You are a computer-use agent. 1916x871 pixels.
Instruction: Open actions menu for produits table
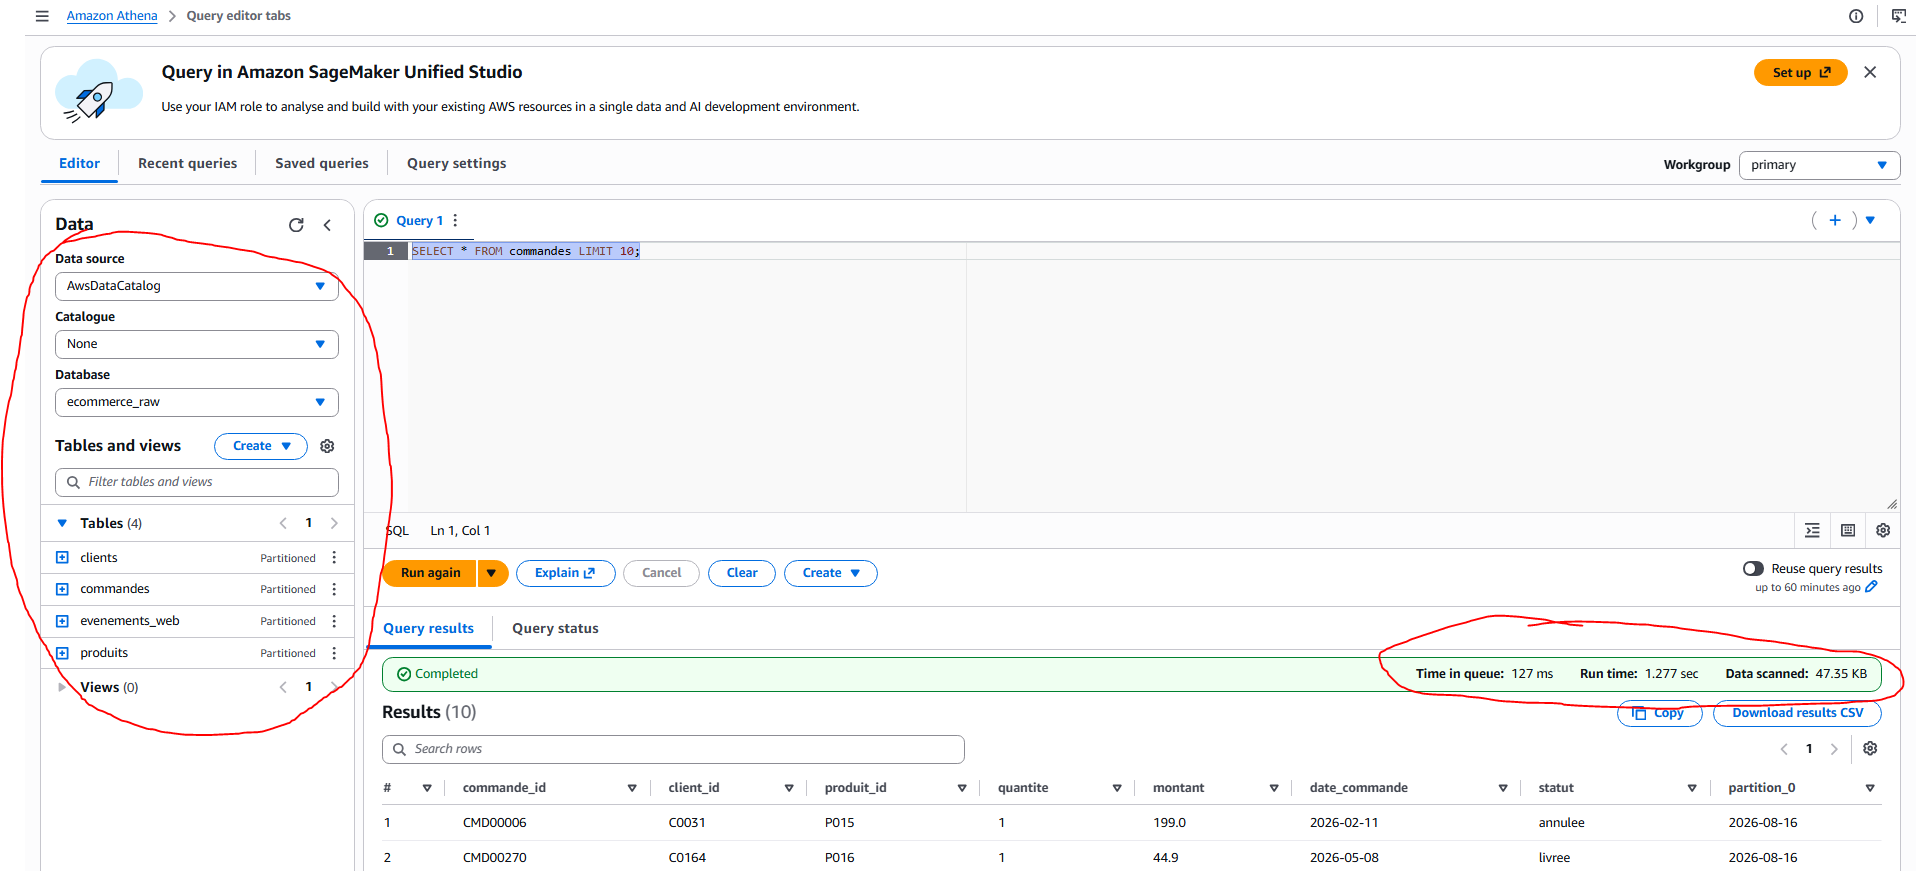tap(334, 653)
